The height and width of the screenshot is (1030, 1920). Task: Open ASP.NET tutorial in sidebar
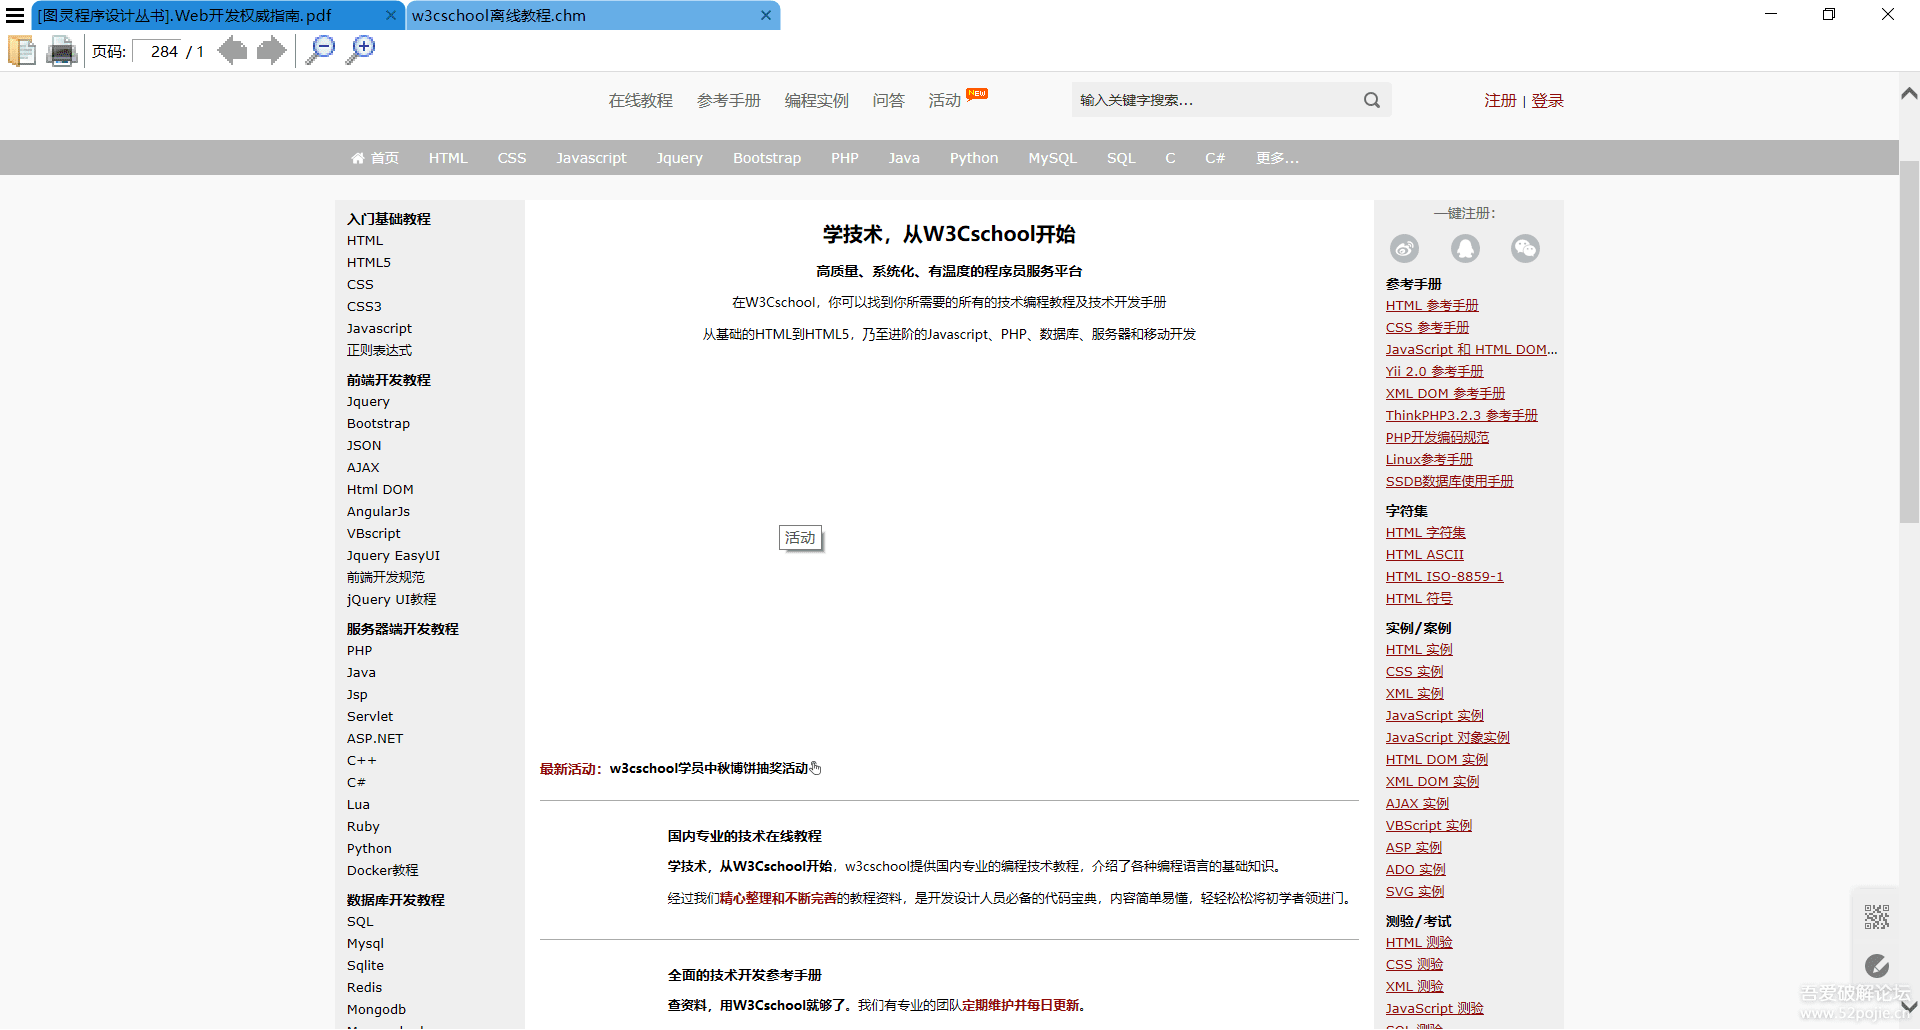click(x=375, y=739)
